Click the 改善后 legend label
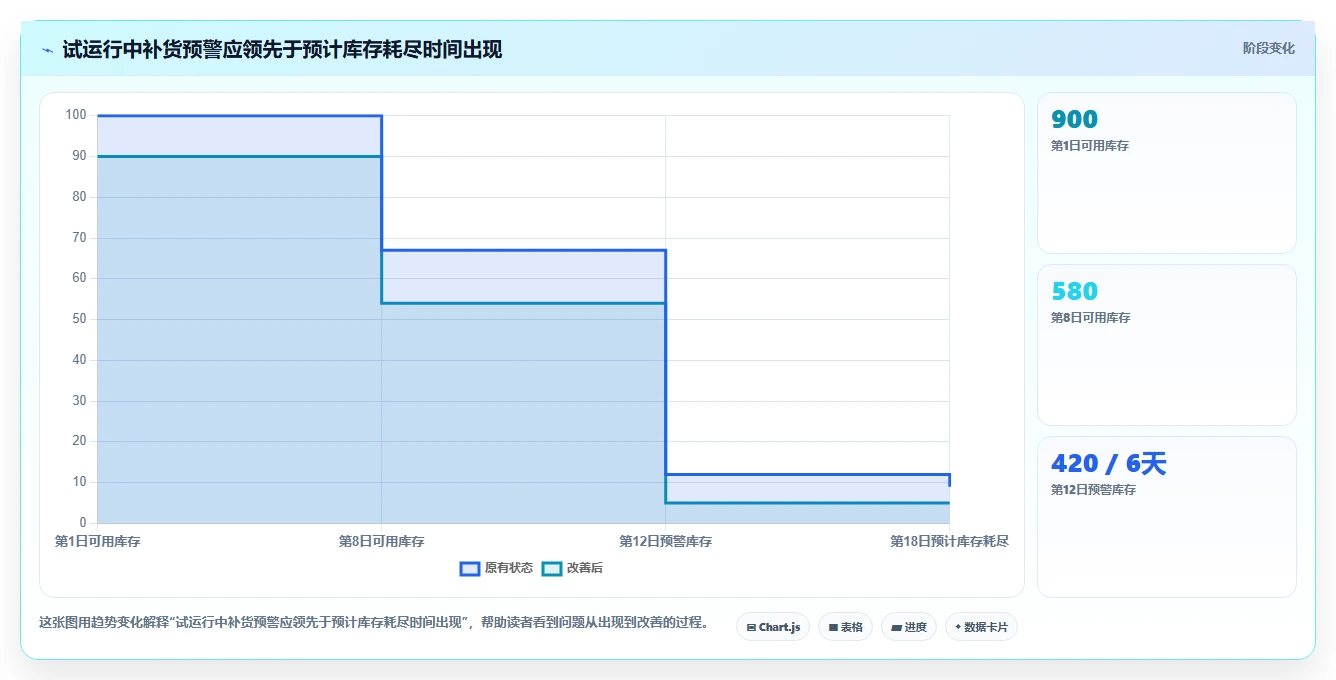The image size is (1336, 680). coord(585,568)
